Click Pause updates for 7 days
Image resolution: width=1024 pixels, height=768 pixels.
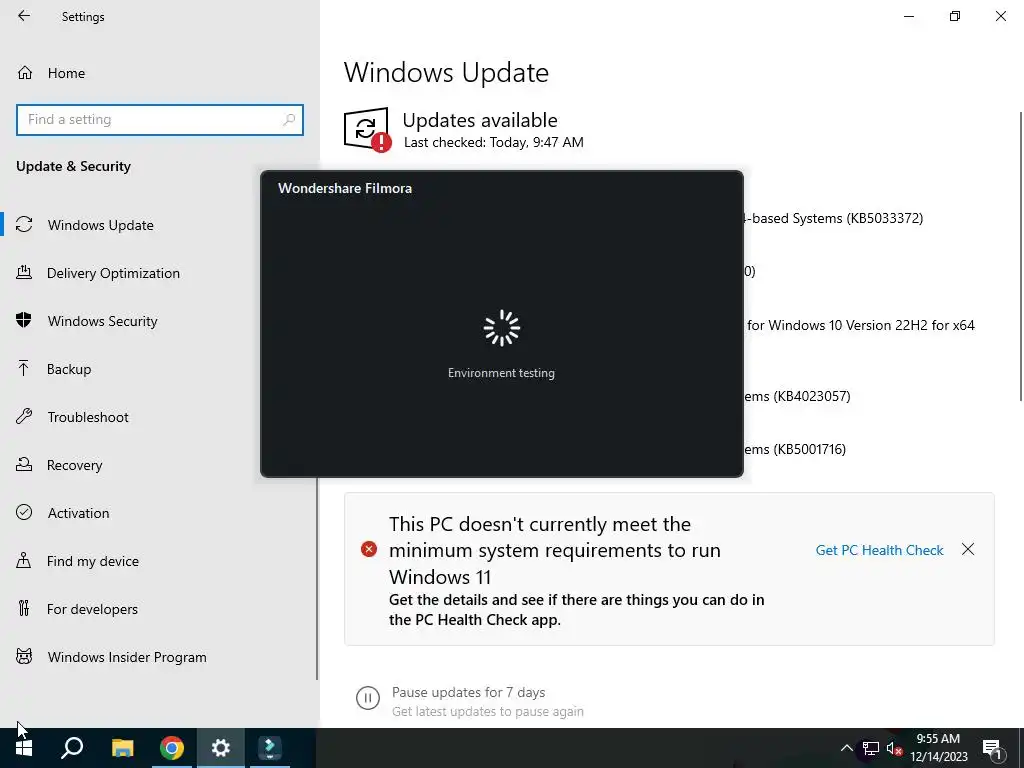pyautogui.click(x=468, y=692)
